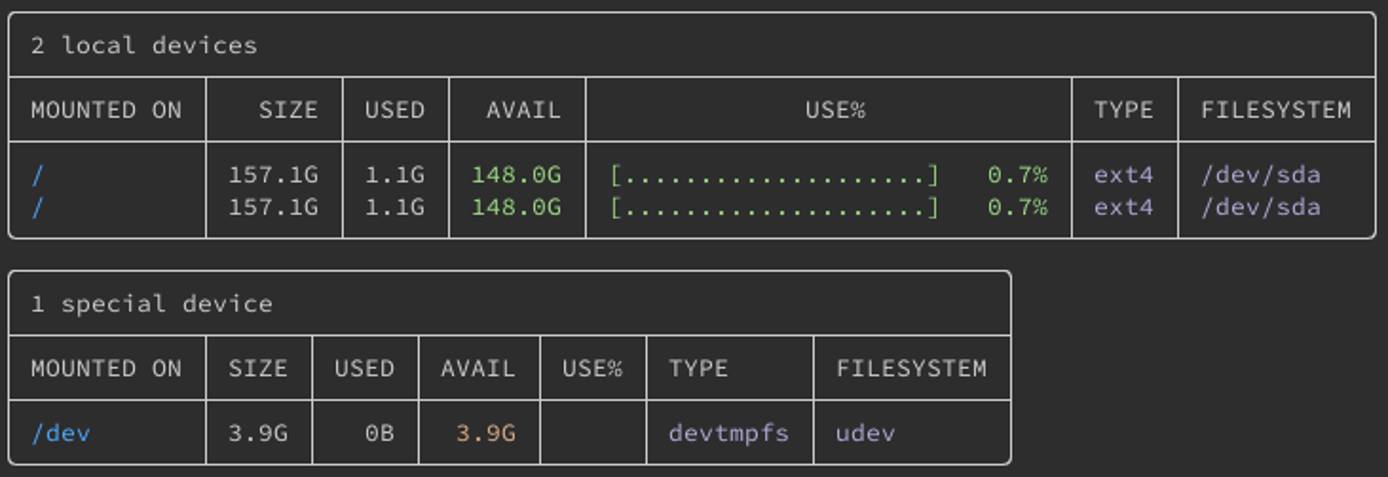
Task: Click SIZE header in local devices table
Action: coord(288,110)
